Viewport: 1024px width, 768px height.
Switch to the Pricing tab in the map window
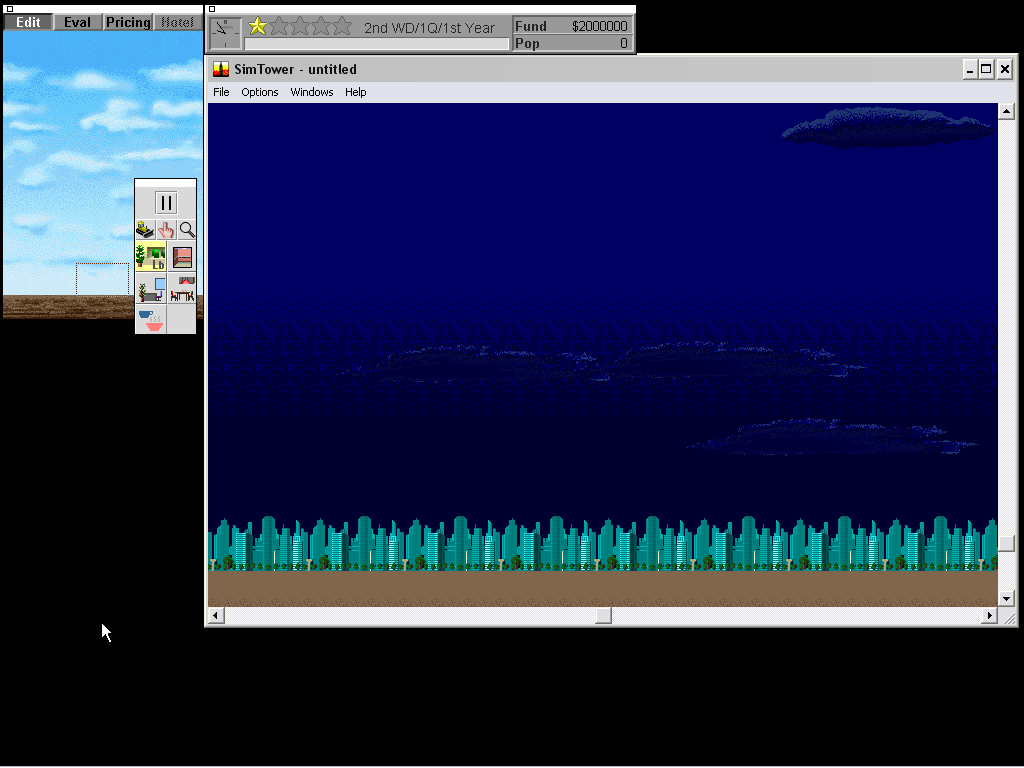(x=128, y=22)
